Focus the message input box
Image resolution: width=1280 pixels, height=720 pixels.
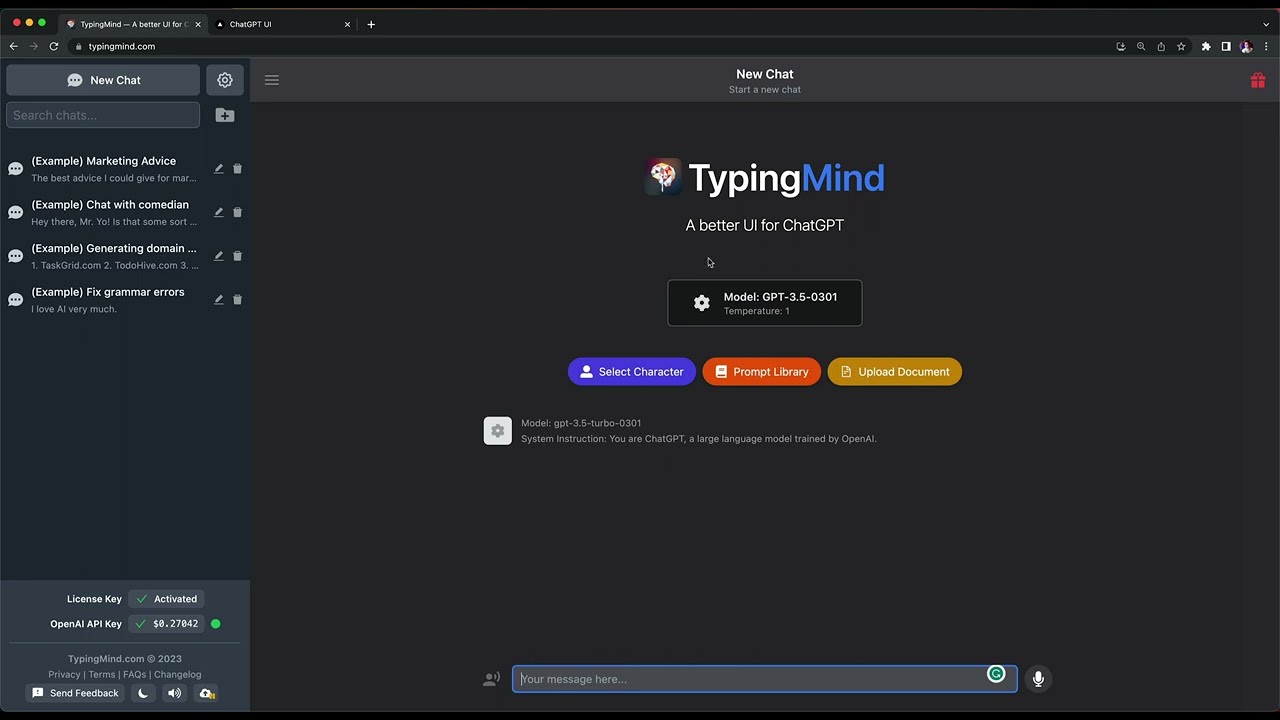765,679
